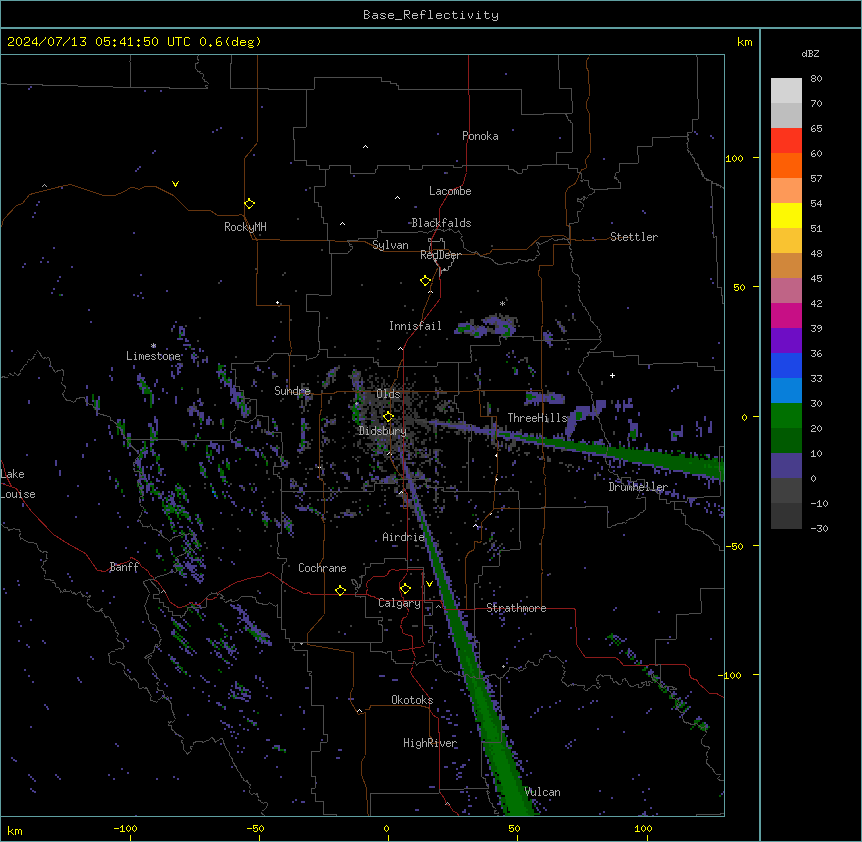Click the Strathmore label
862x842 pixels.
point(516,608)
